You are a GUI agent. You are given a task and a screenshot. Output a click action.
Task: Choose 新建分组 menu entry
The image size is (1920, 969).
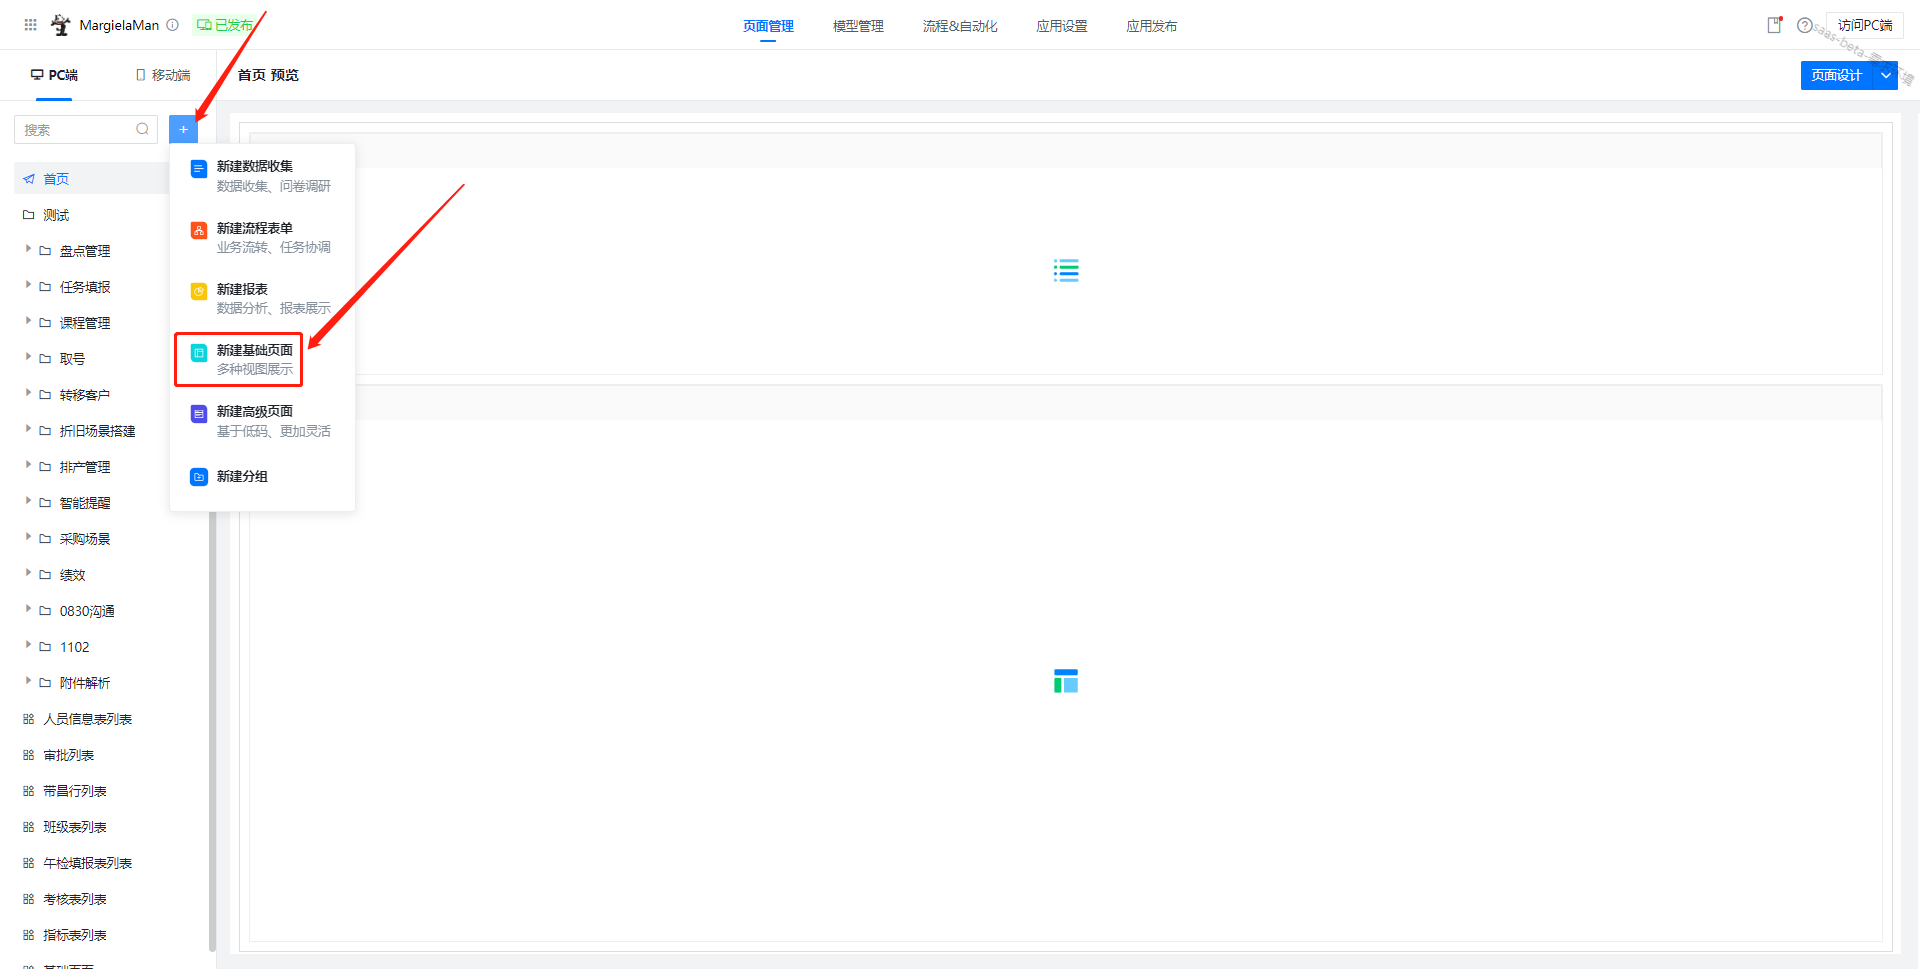click(262, 477)
